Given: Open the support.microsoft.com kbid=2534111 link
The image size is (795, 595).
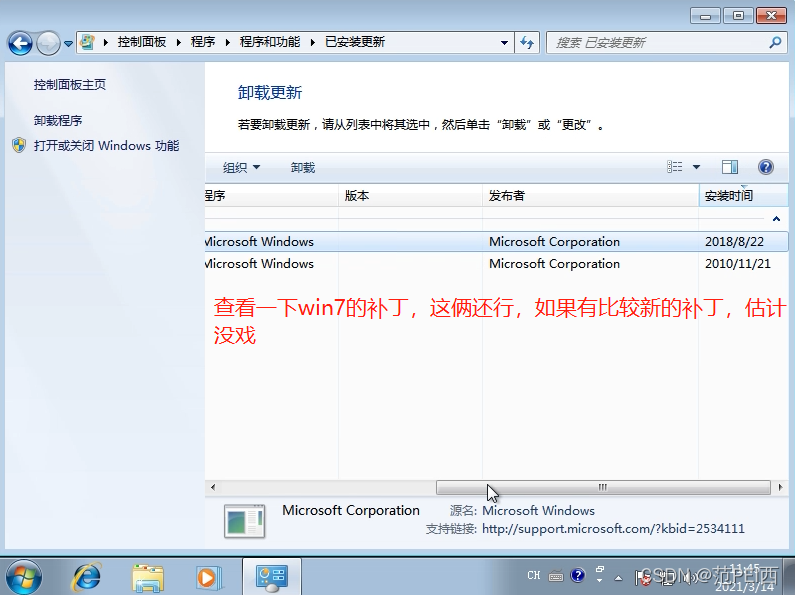Looking at the screenshot, I should coord(613,529).
